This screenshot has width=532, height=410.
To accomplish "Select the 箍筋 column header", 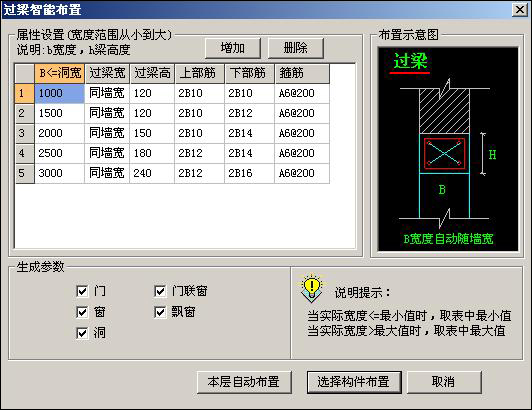I will pos(302,73).
